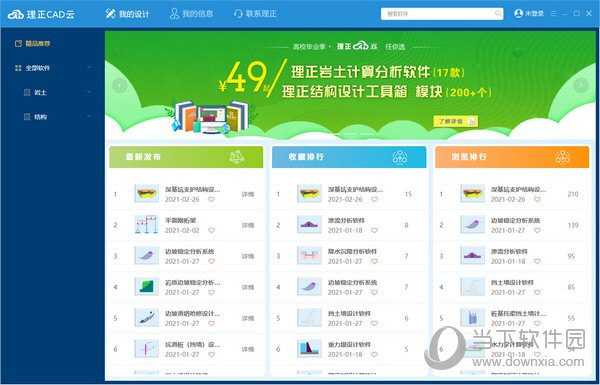Open 挡土墙设计软件 title in 浏览排行
The image size is (600, 385).
click(512, 282)
